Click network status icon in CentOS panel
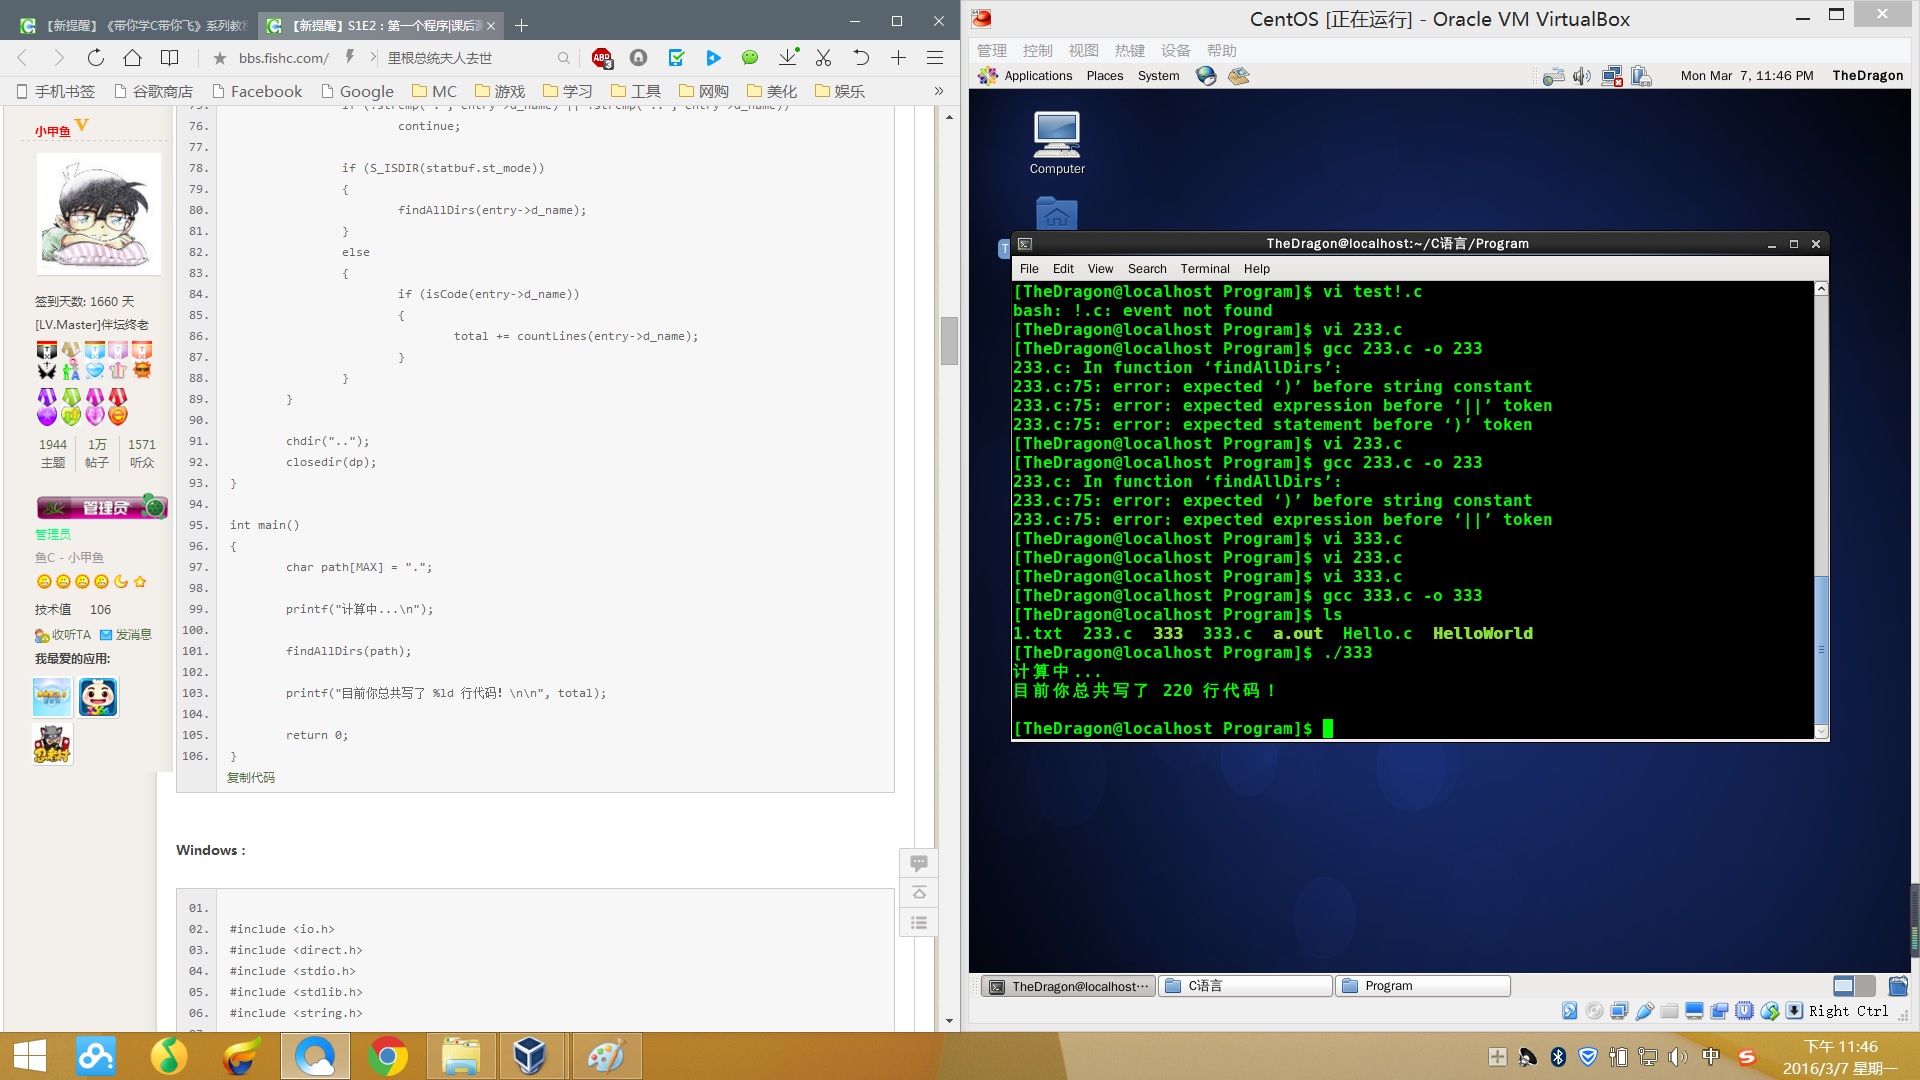 click(x=1612, y=76)
